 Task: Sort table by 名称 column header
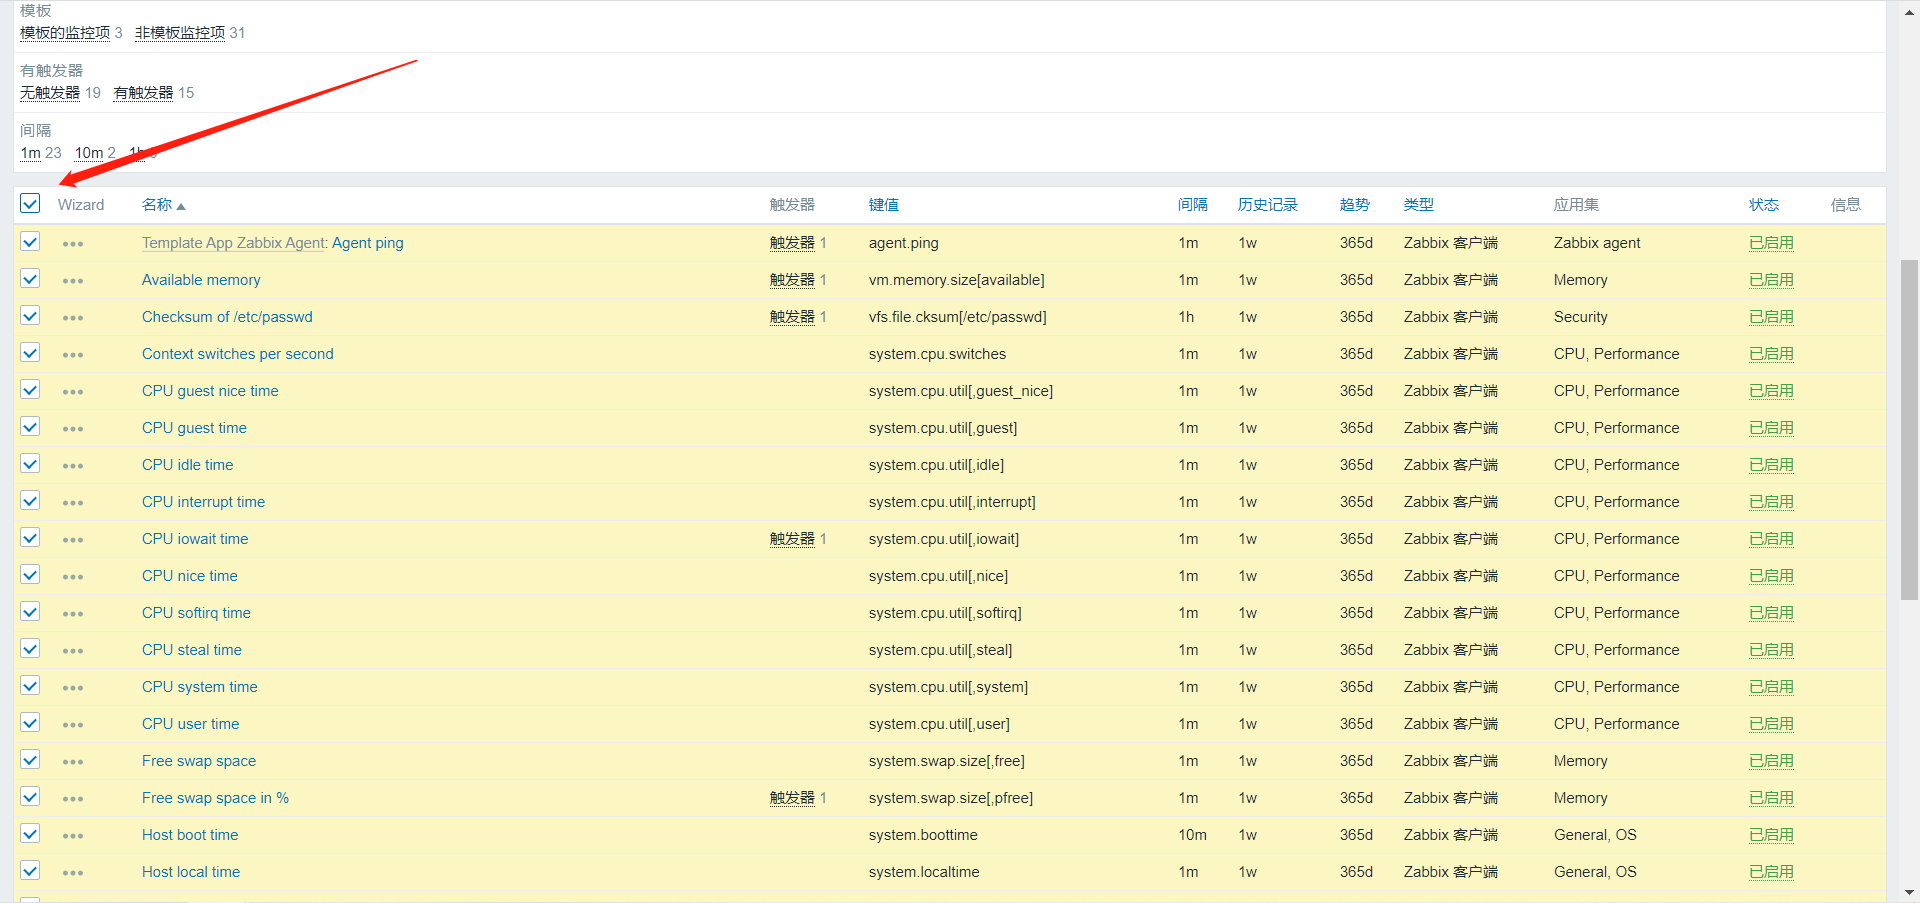point(157,205)
